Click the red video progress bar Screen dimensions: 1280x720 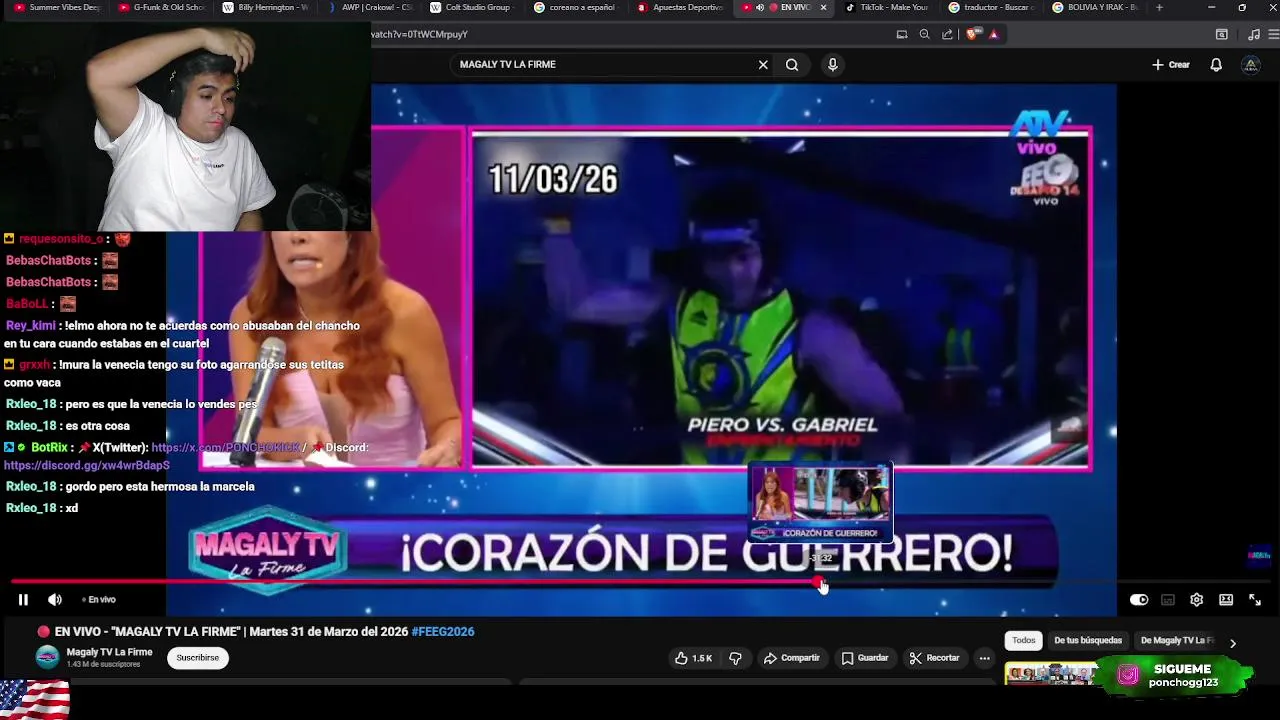[x=415, y=582]
